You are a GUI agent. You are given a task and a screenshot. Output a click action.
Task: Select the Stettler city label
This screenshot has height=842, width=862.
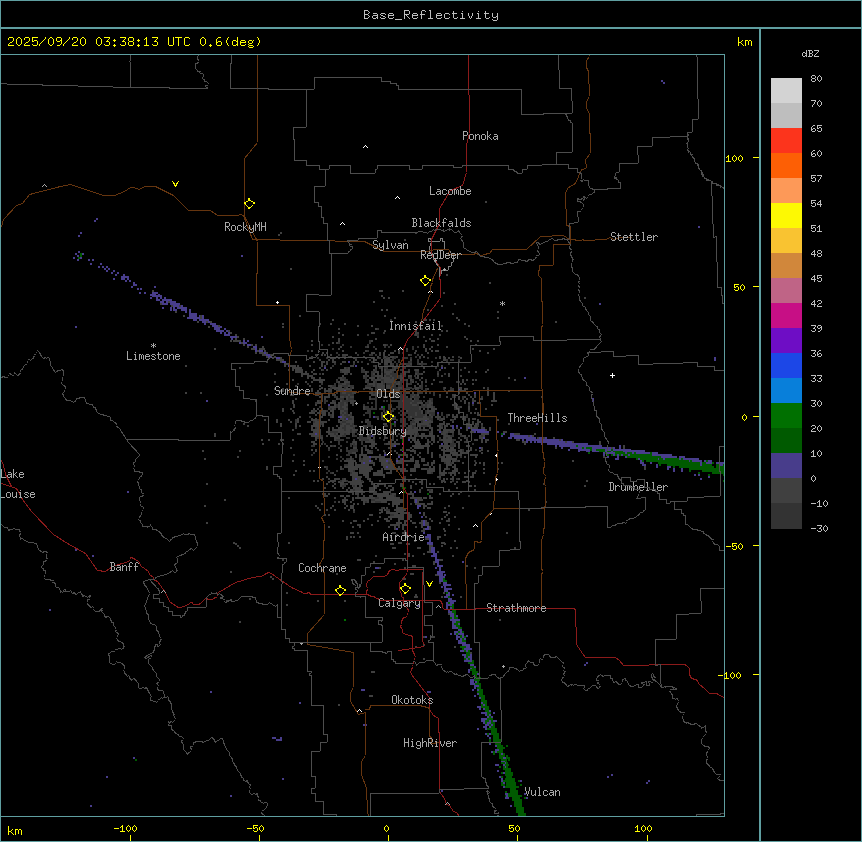point(634,237)
